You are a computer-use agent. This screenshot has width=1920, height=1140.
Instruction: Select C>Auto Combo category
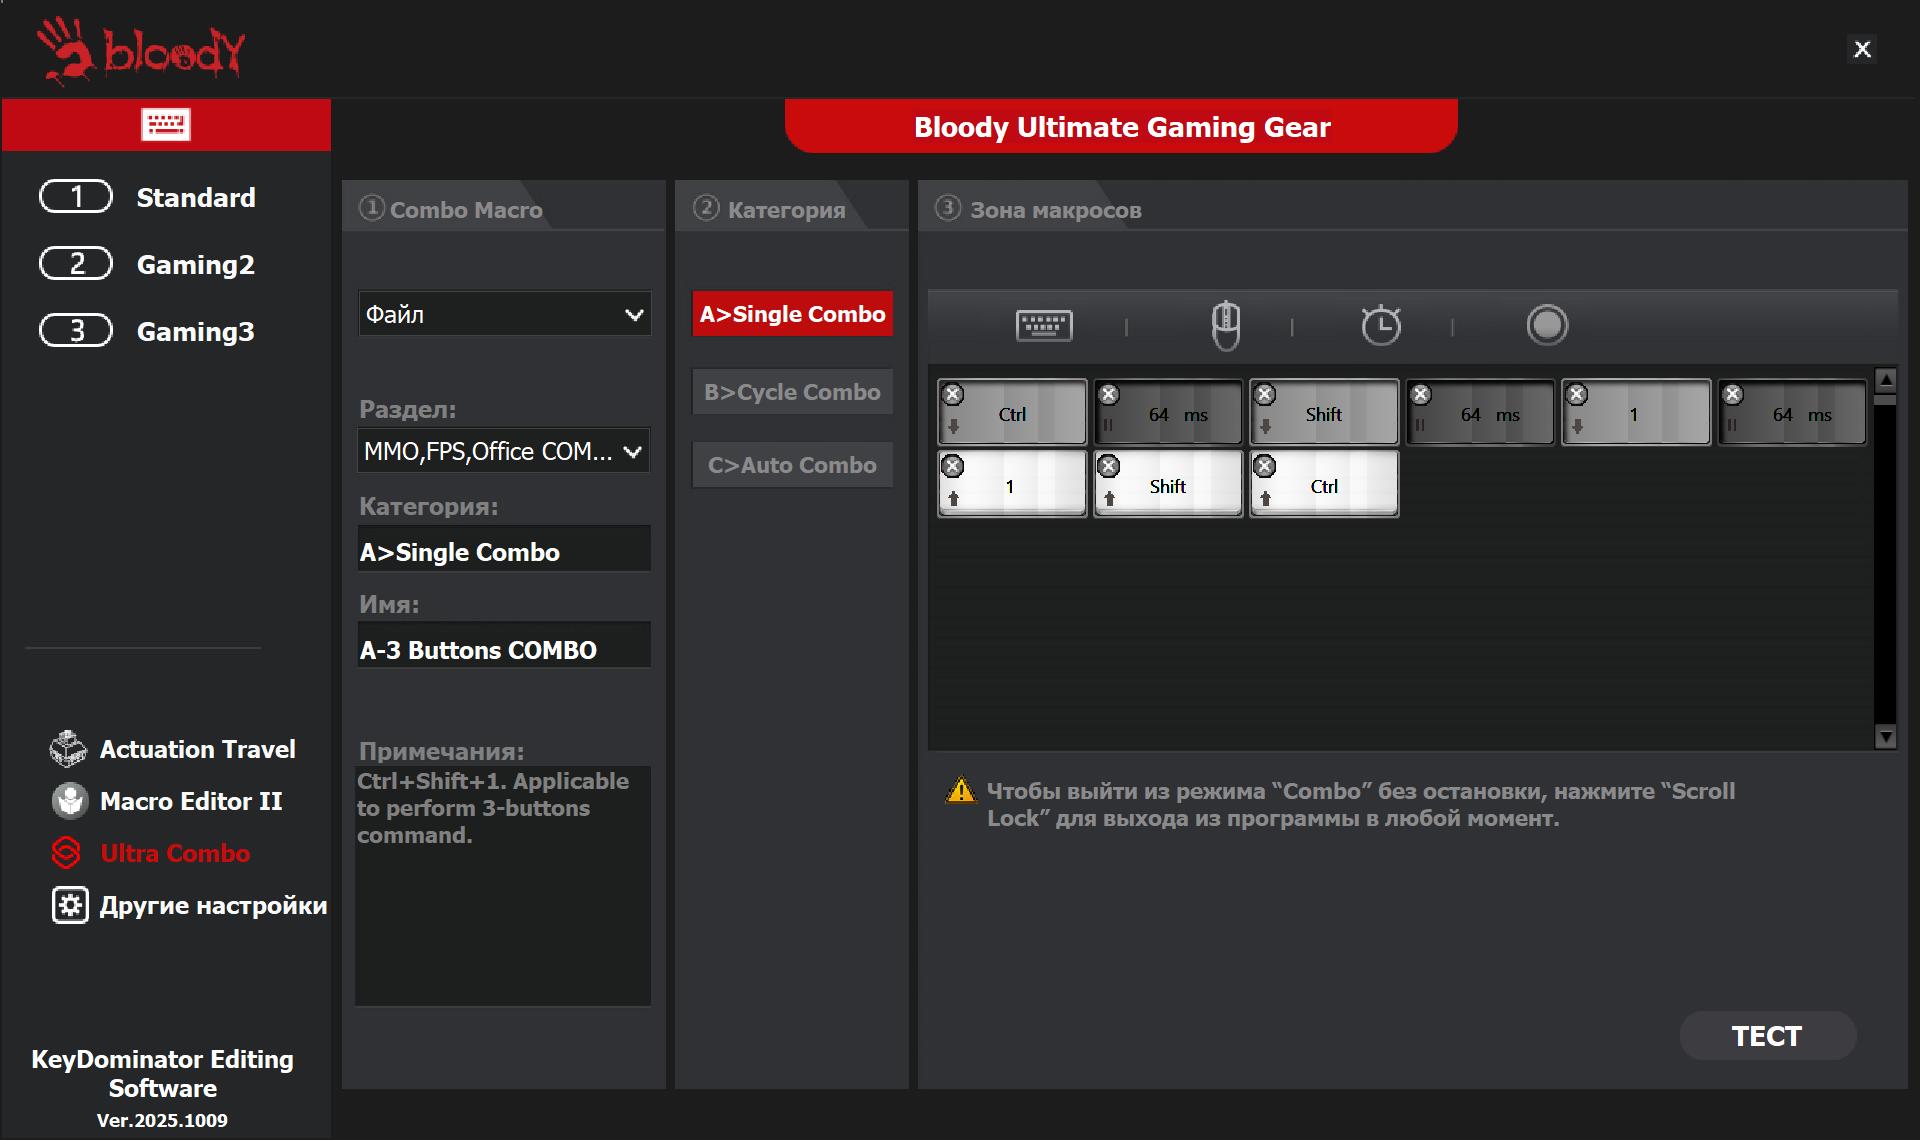[792, 465]
